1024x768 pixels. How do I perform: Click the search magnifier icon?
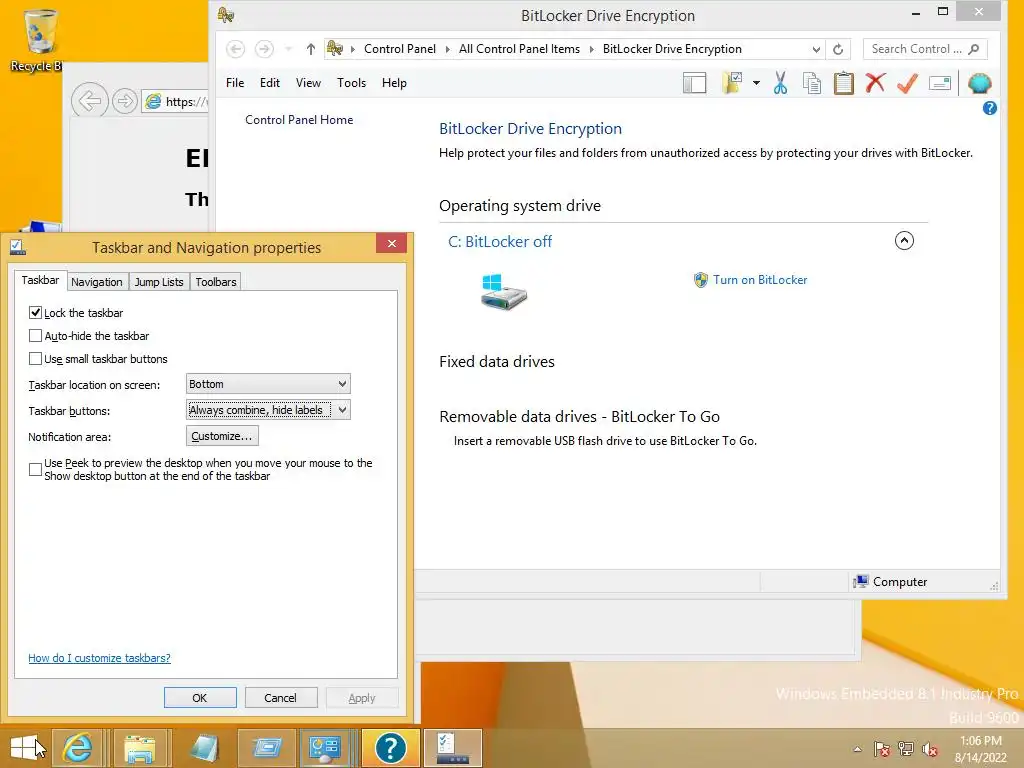tap(974, 49)
